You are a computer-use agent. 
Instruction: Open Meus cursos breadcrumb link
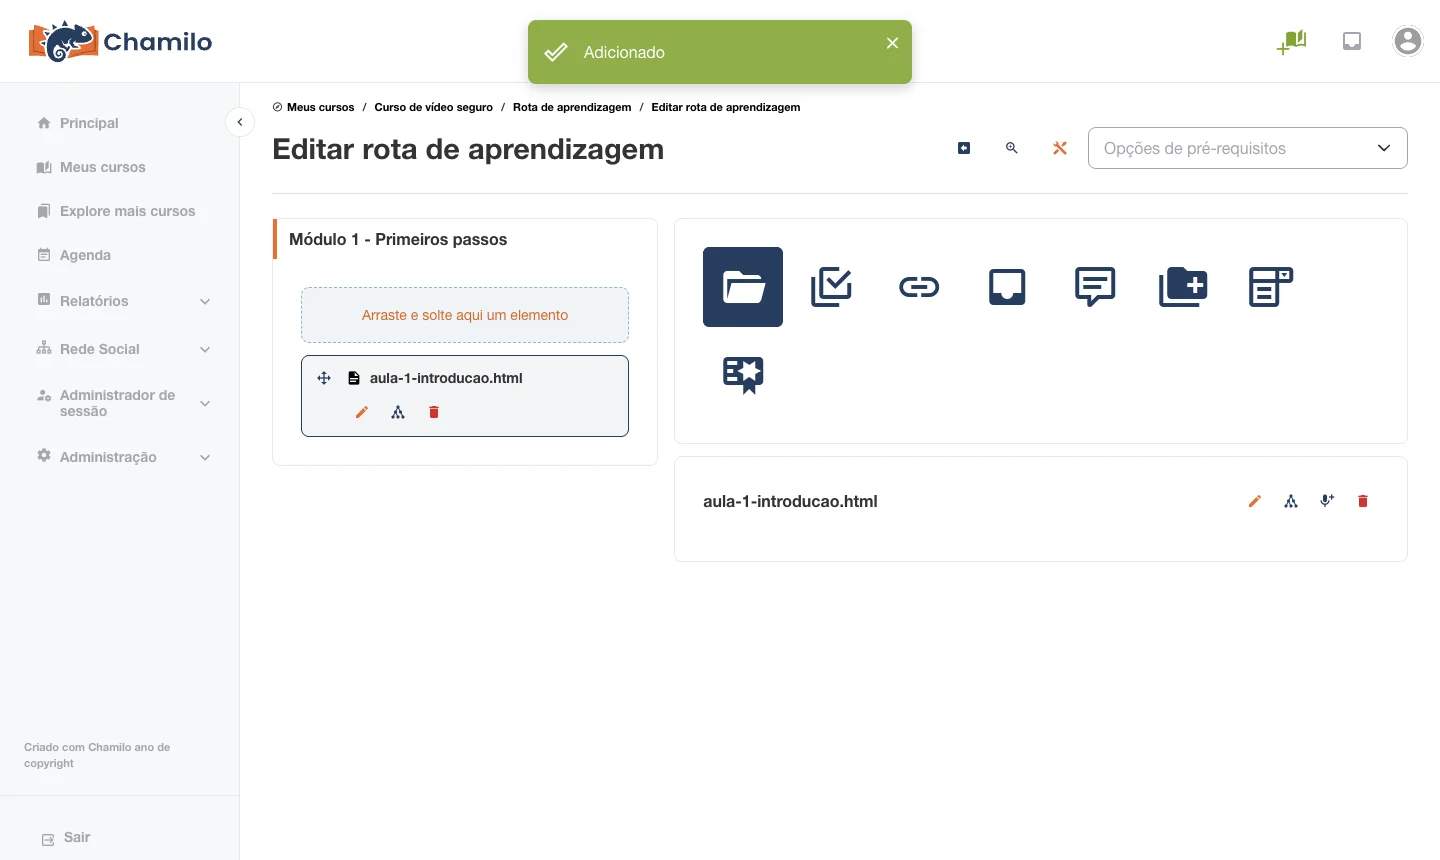(x=320, y=107)
